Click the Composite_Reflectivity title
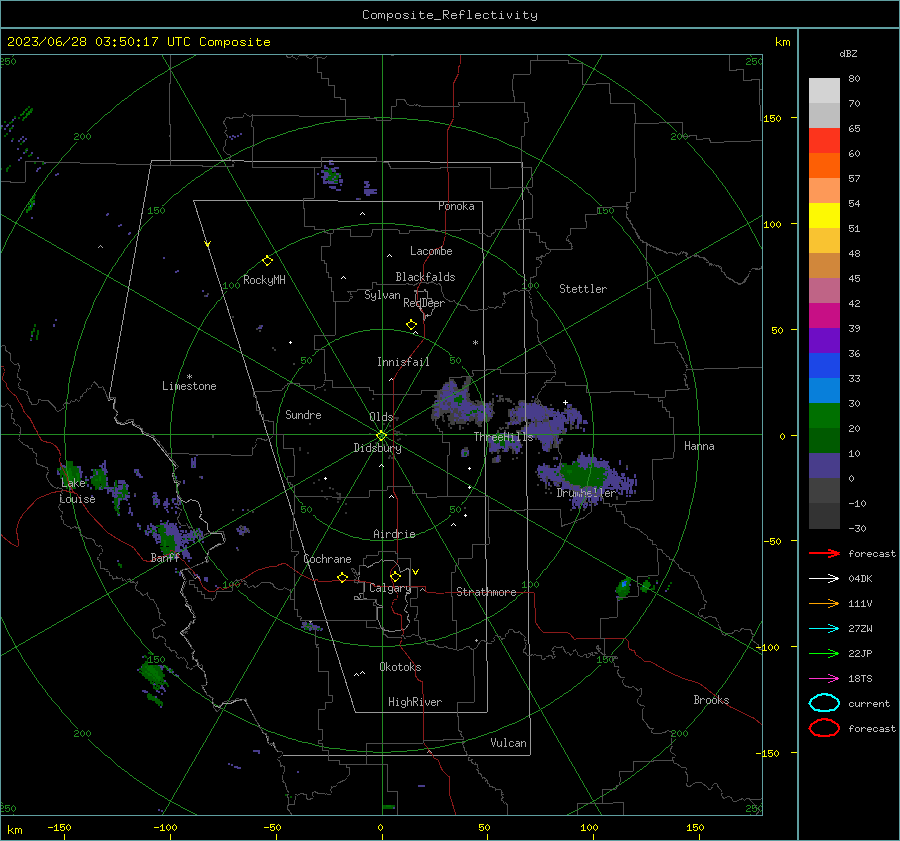The height and width of the screenshot is (841, 900). click(449, 15)
